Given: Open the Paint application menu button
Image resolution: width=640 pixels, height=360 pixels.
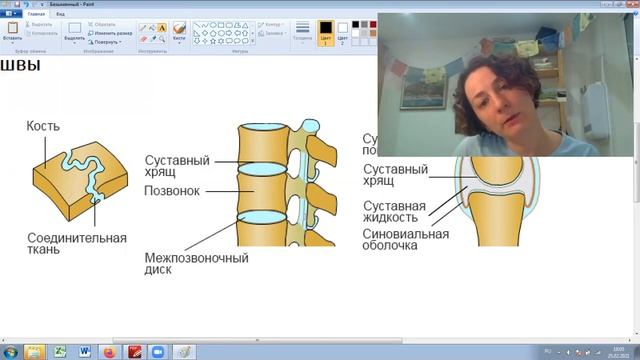Looking at the screenshot, I should click(x=11, y=13).
